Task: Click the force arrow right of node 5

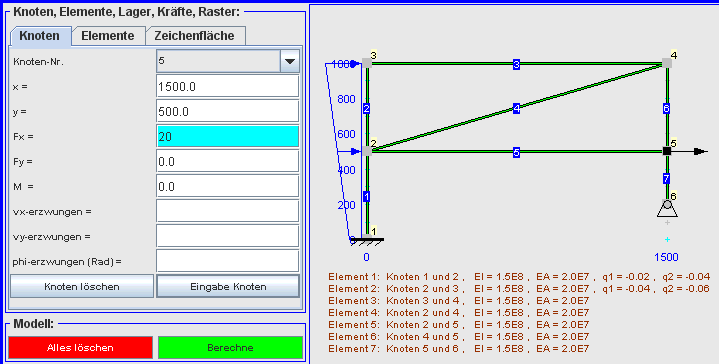Action: 690,151
